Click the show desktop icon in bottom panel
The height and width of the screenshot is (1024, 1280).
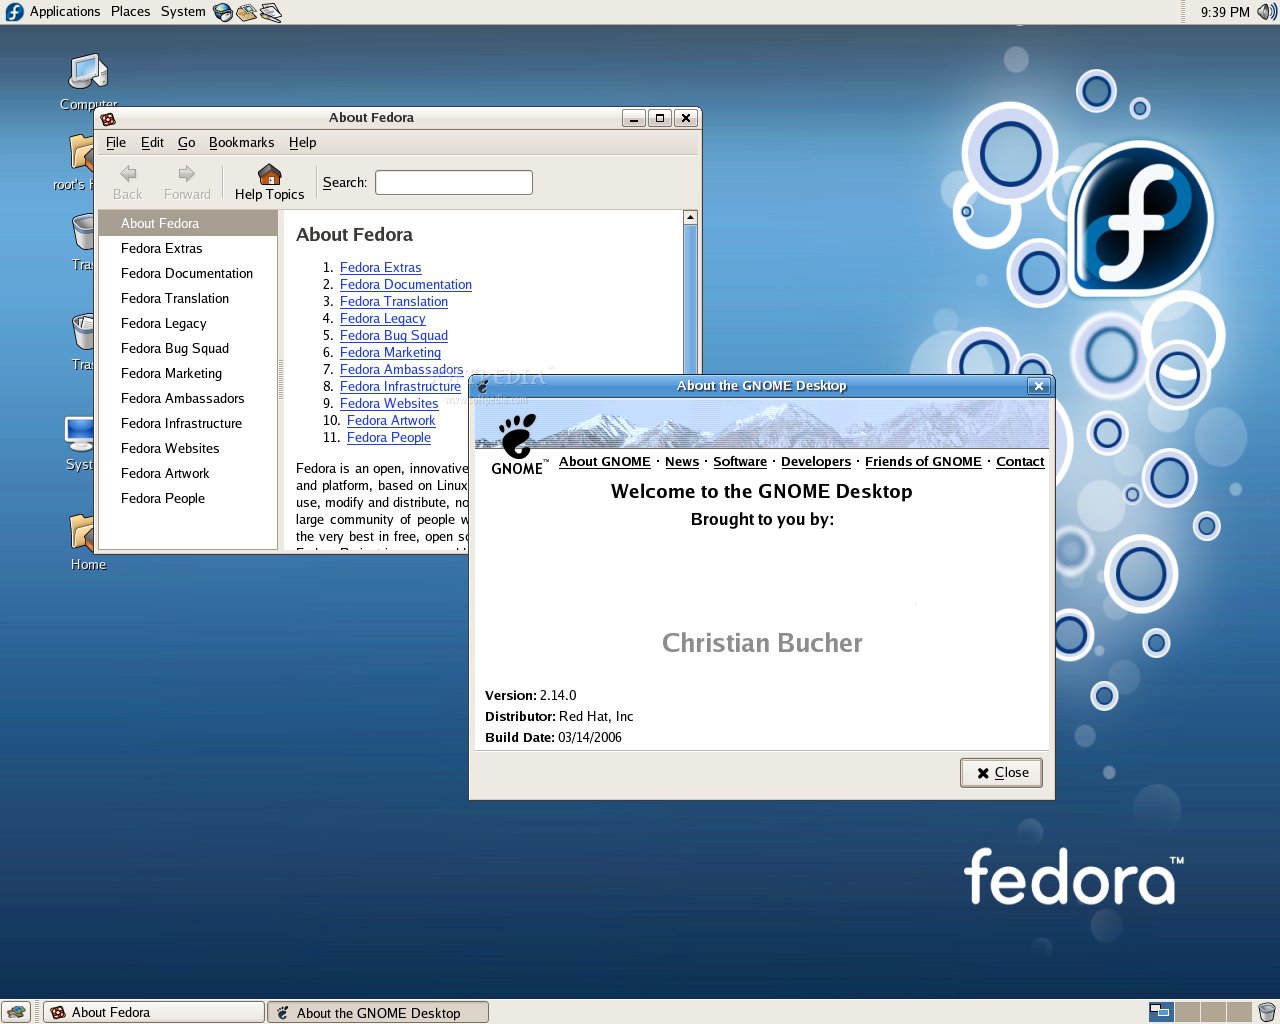[15, 1012]
